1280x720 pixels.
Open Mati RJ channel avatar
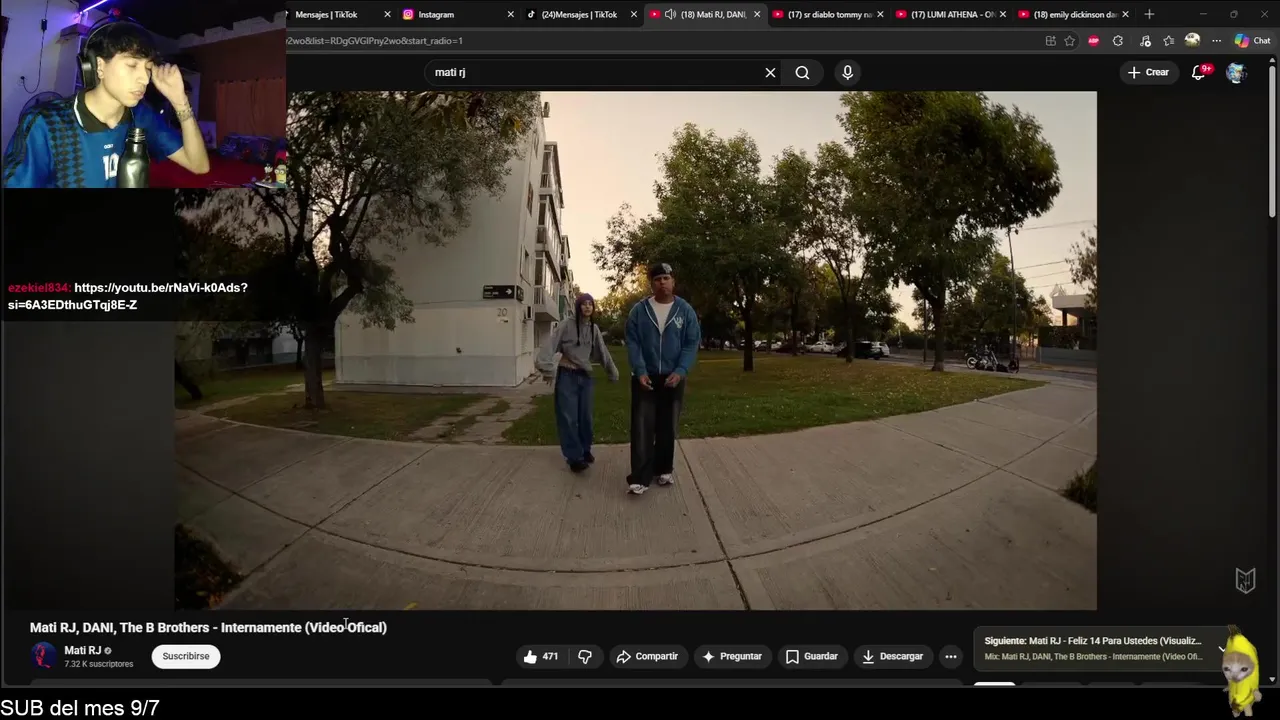[x=43, y=656]
